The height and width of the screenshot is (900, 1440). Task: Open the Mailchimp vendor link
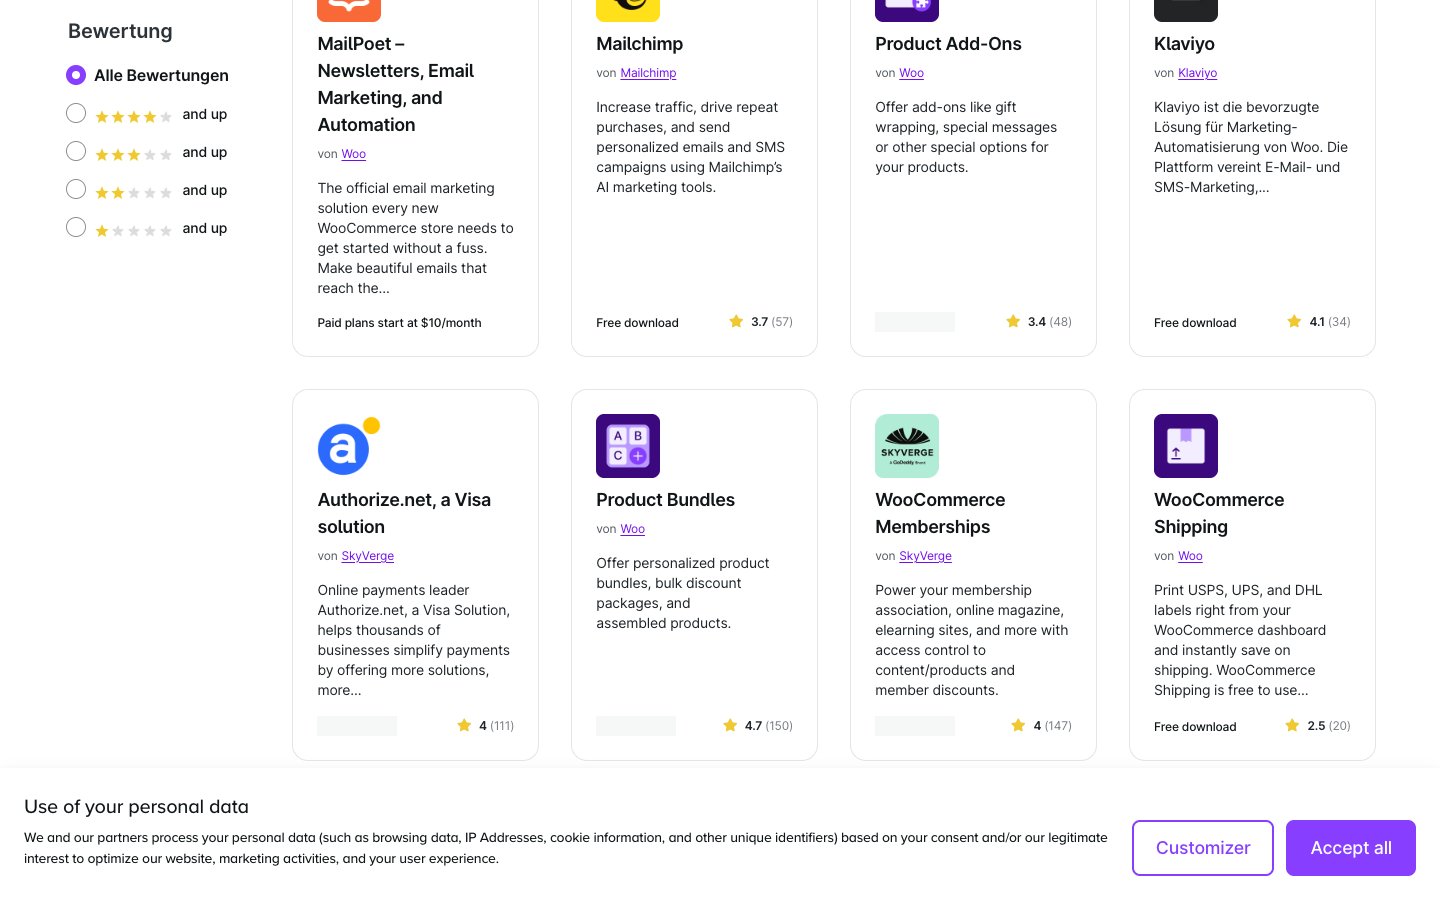point(648,73)
